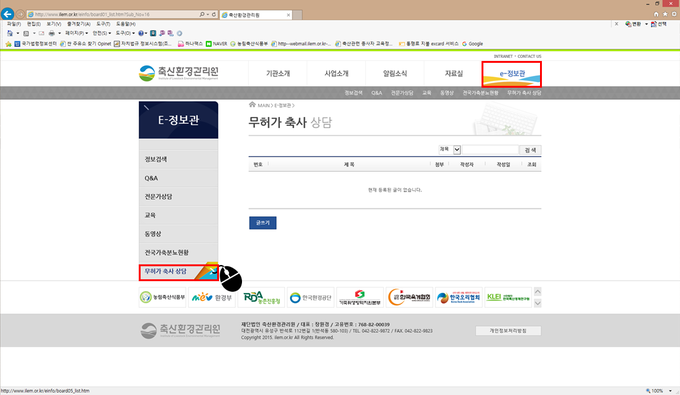This screenshot has width=680, height=395.
Task: Open the 한국환경공단 partner banner
Action: (x=311, y=297)
